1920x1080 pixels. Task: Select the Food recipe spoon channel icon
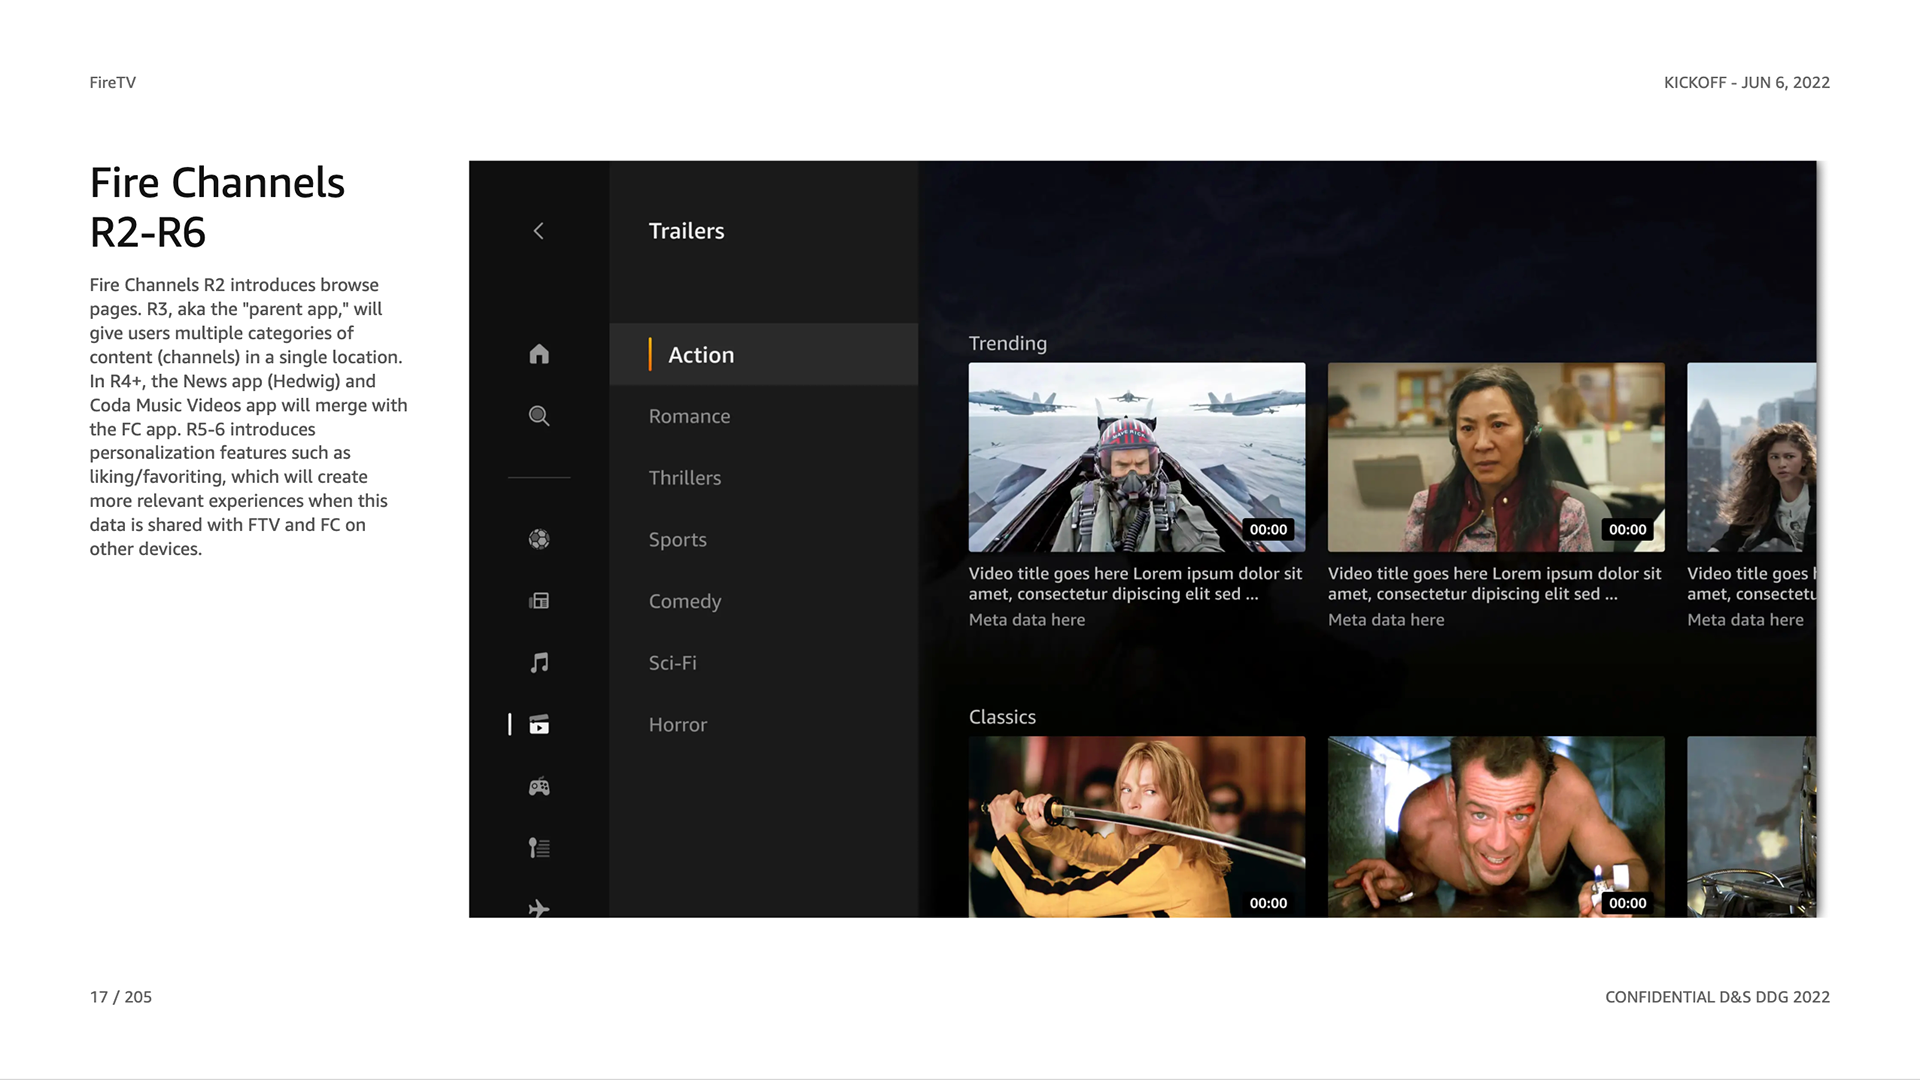tap(539, 848)
